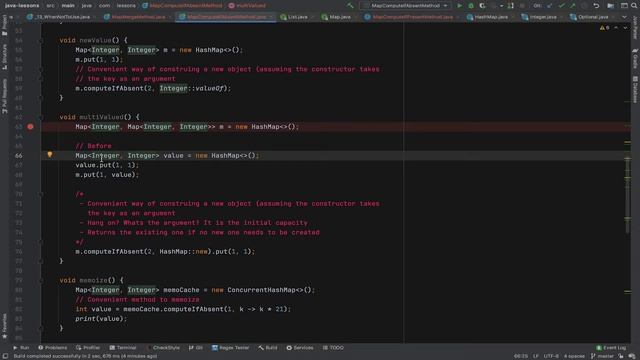Collapse the multiValued method fold marker
Image resolution: width=640 pixels, height=360 pixels.
tap(41, 117)
